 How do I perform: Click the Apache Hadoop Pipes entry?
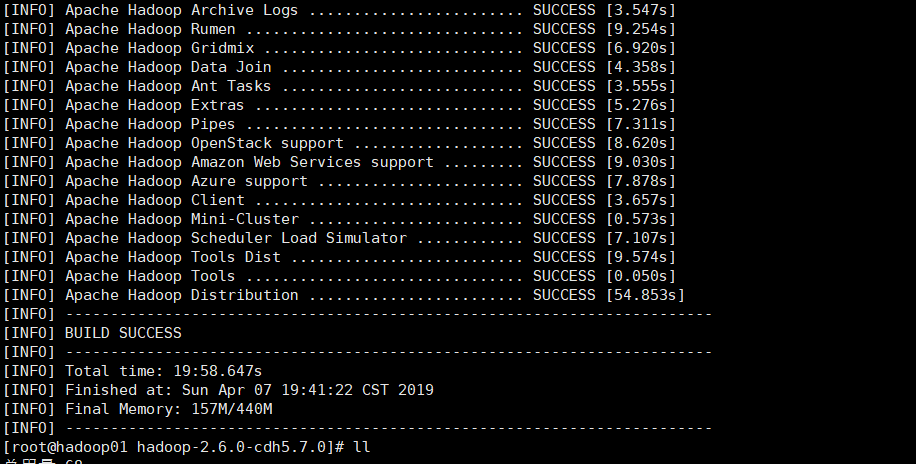point(339,124)
